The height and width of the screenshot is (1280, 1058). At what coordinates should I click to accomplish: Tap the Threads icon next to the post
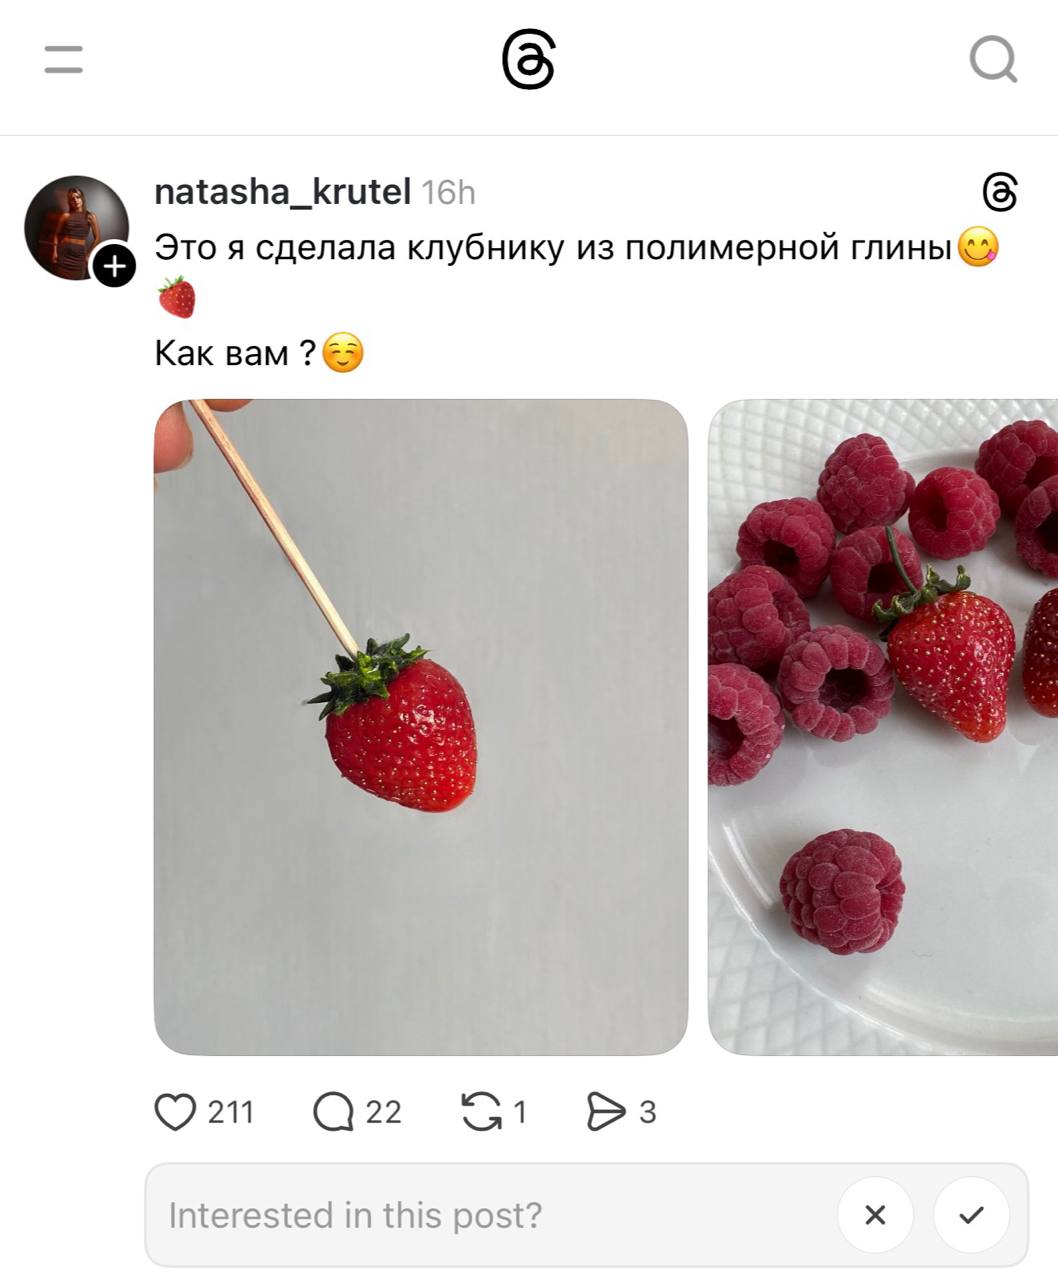tap(1000, 192)
